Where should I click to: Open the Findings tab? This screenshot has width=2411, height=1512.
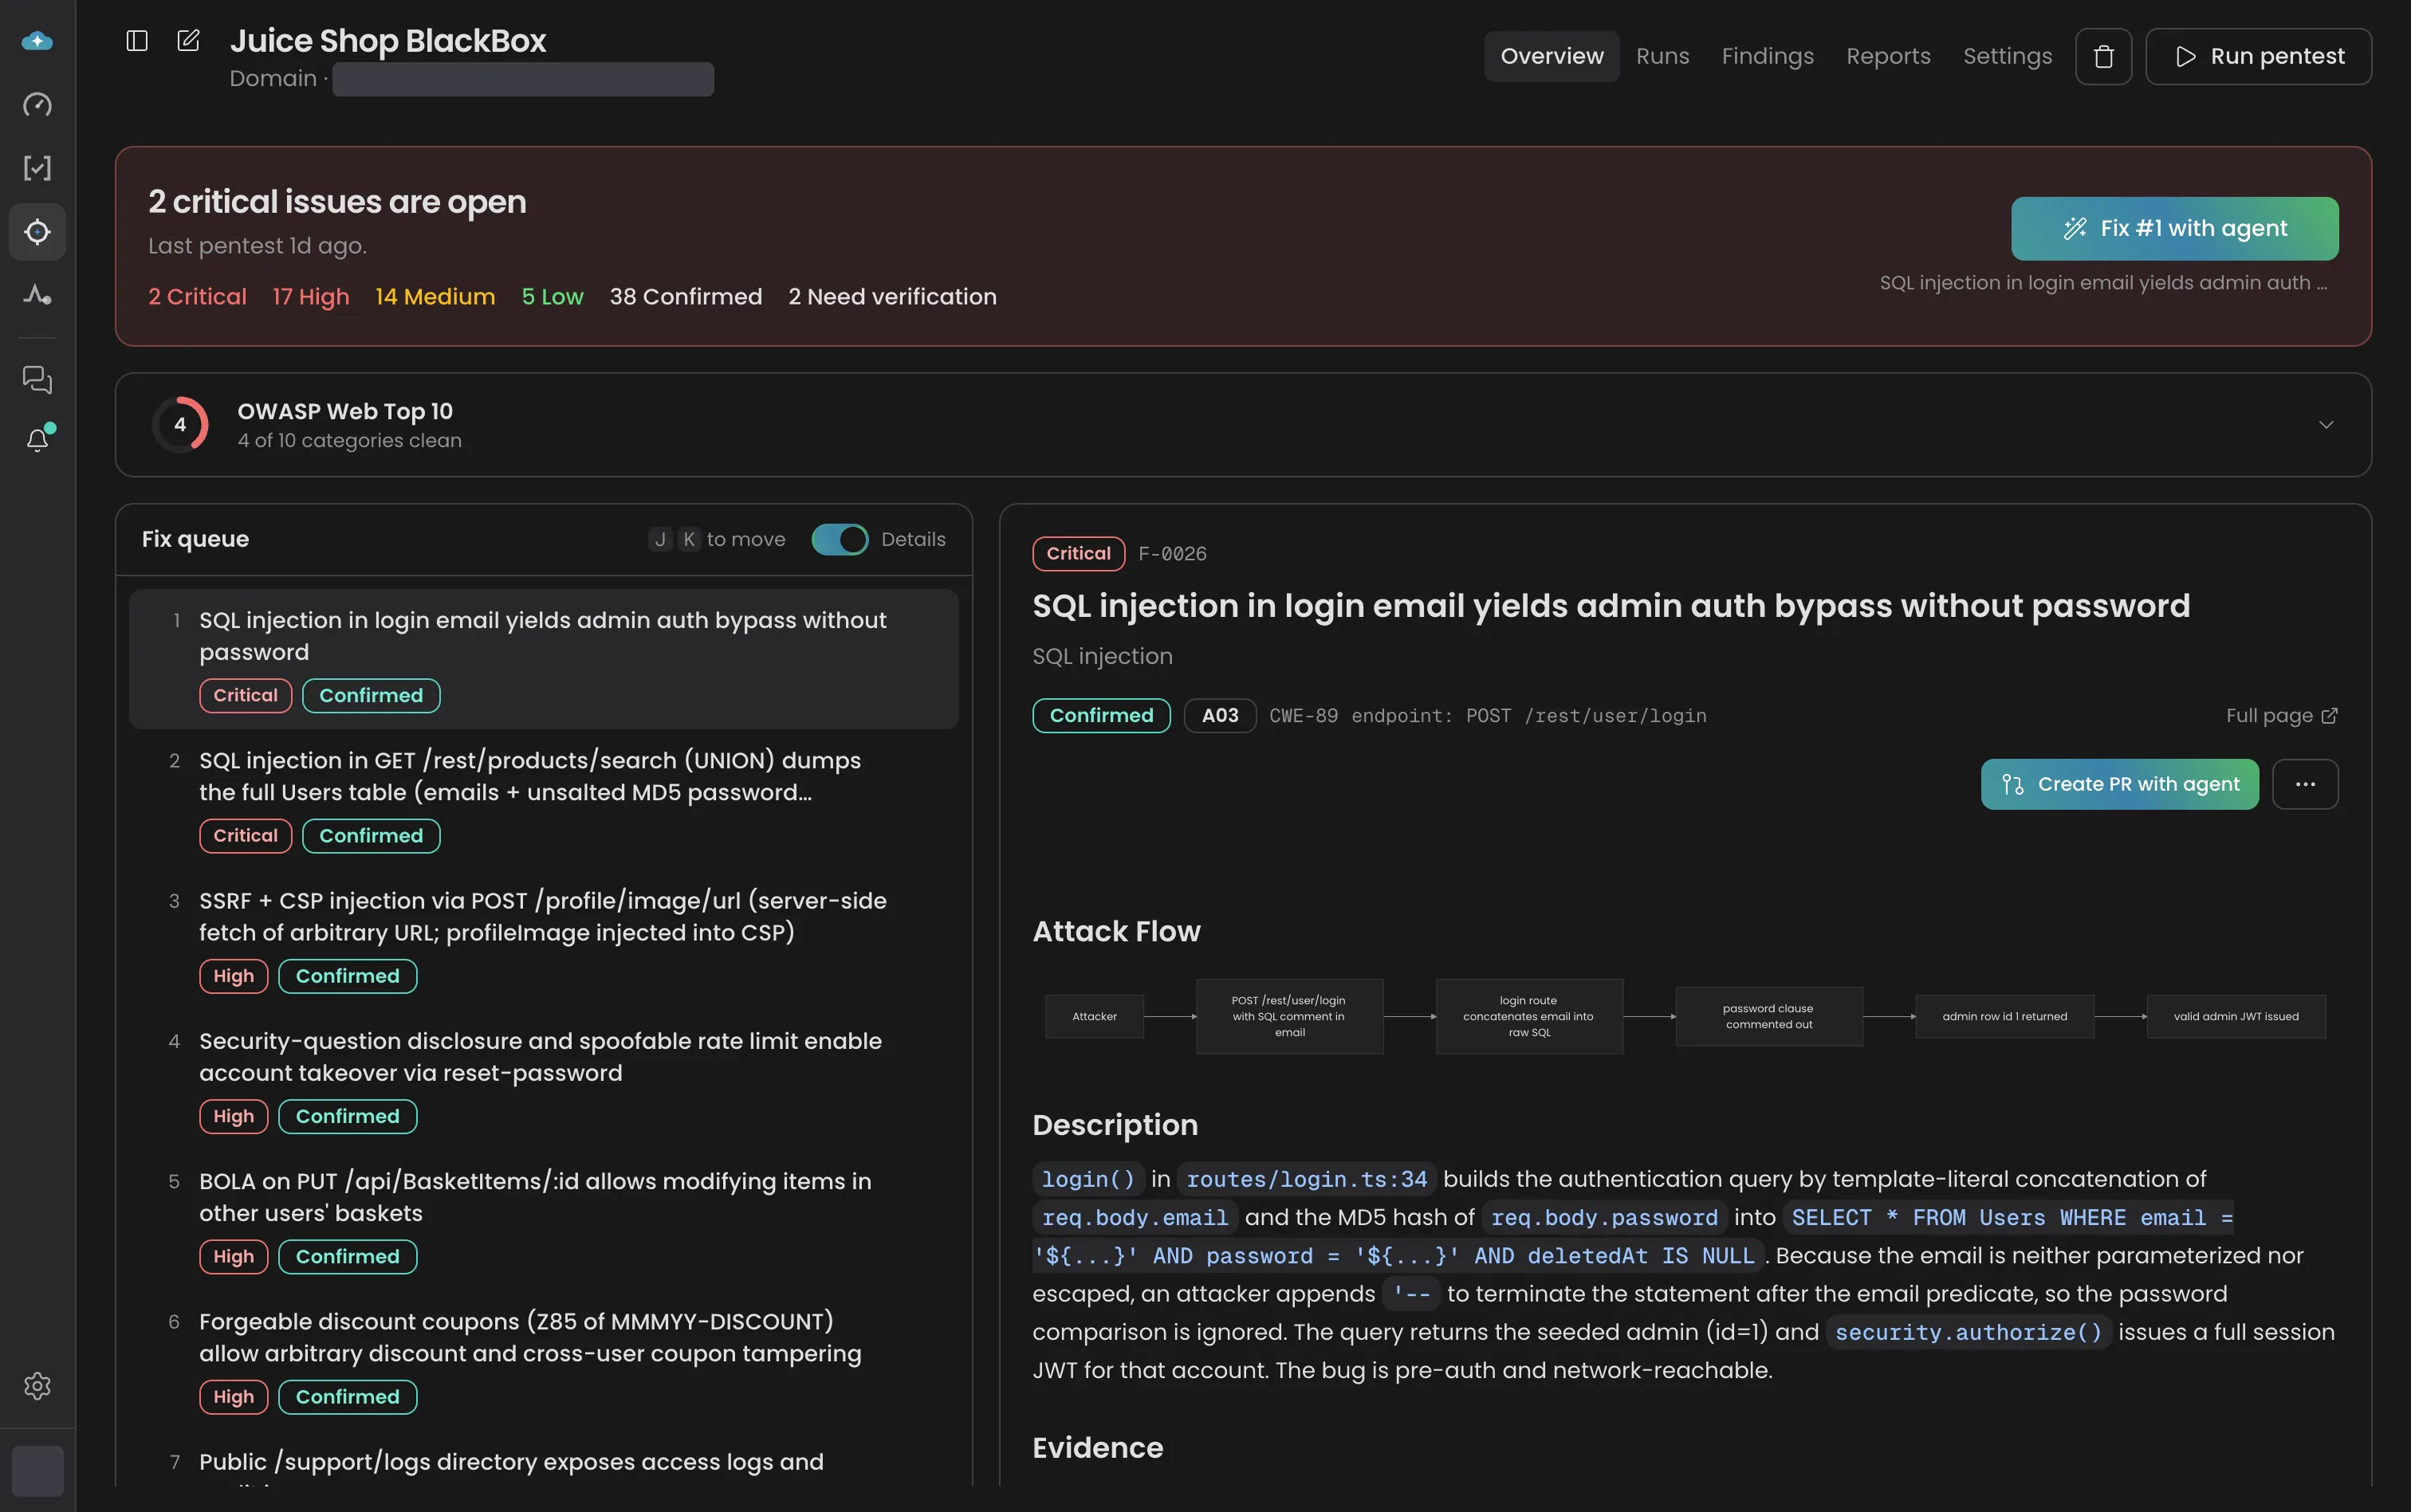[x=1767, y=56]
